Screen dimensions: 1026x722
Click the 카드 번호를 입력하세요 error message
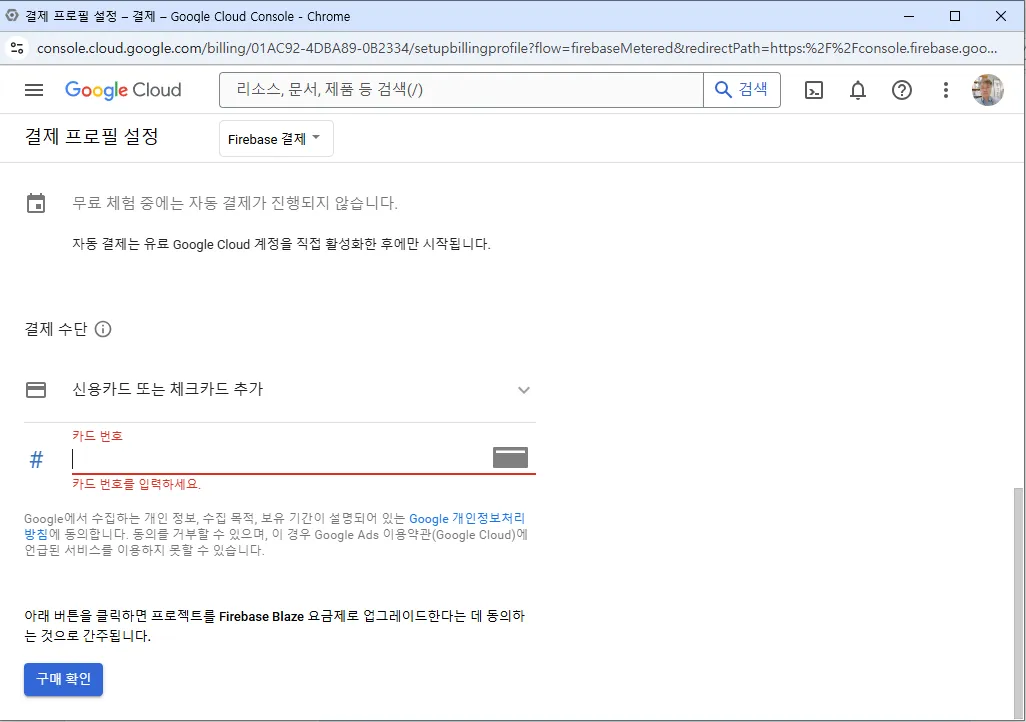click(136, 484)
